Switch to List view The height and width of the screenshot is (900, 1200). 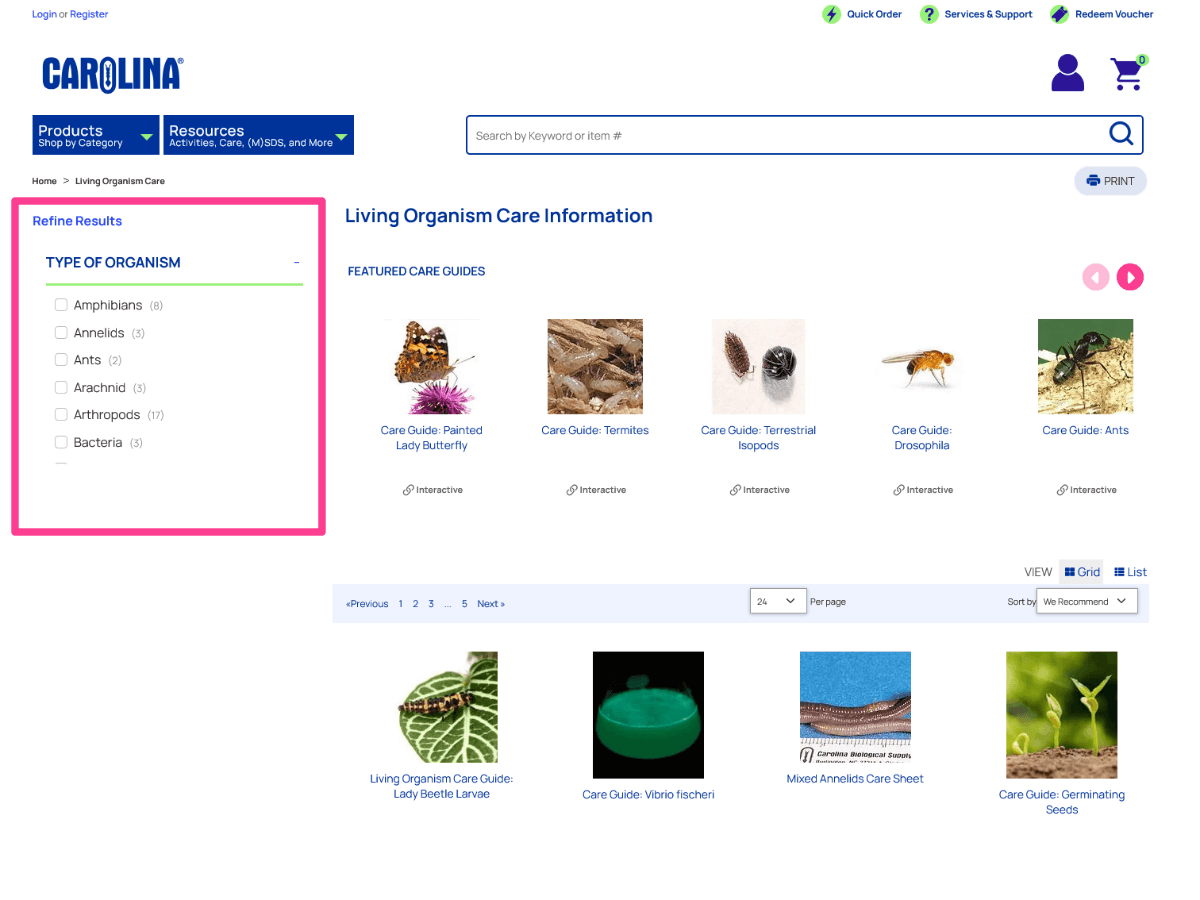[x=1130, y=572]
